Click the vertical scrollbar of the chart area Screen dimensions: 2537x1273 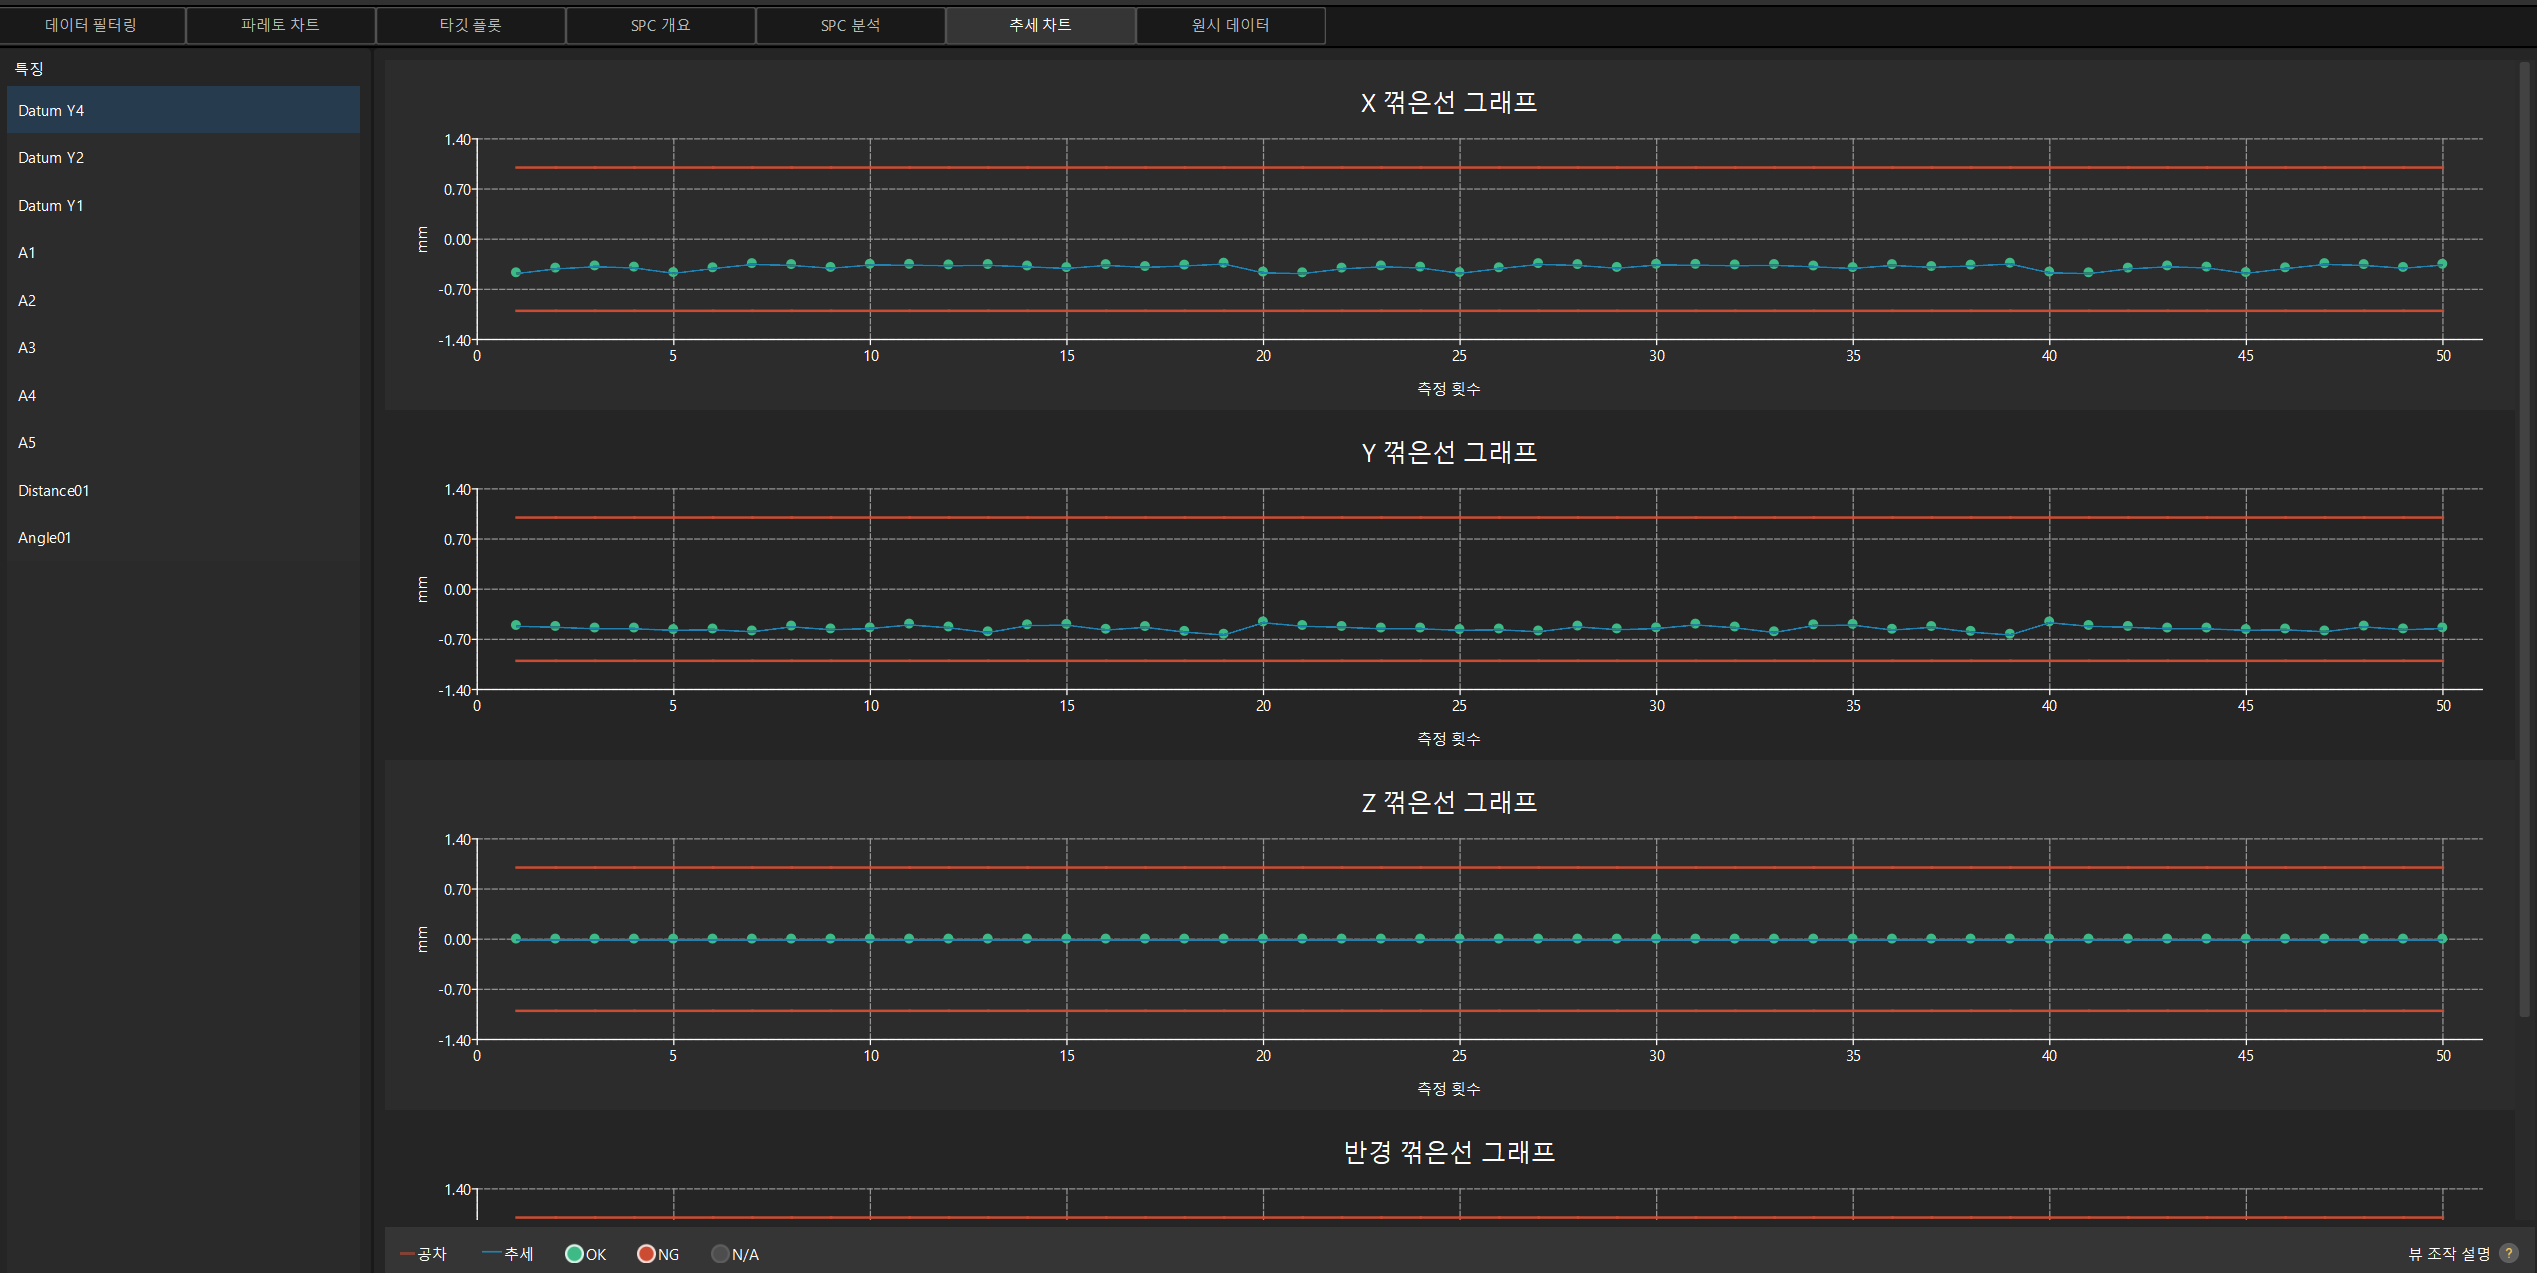tap(2525, 540)
